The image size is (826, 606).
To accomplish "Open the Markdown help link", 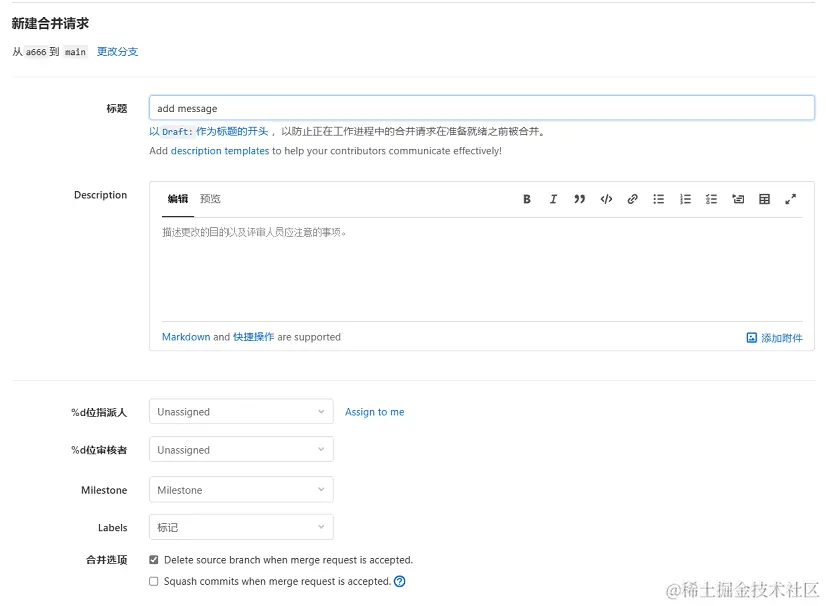I will click(x=186, y=337).
